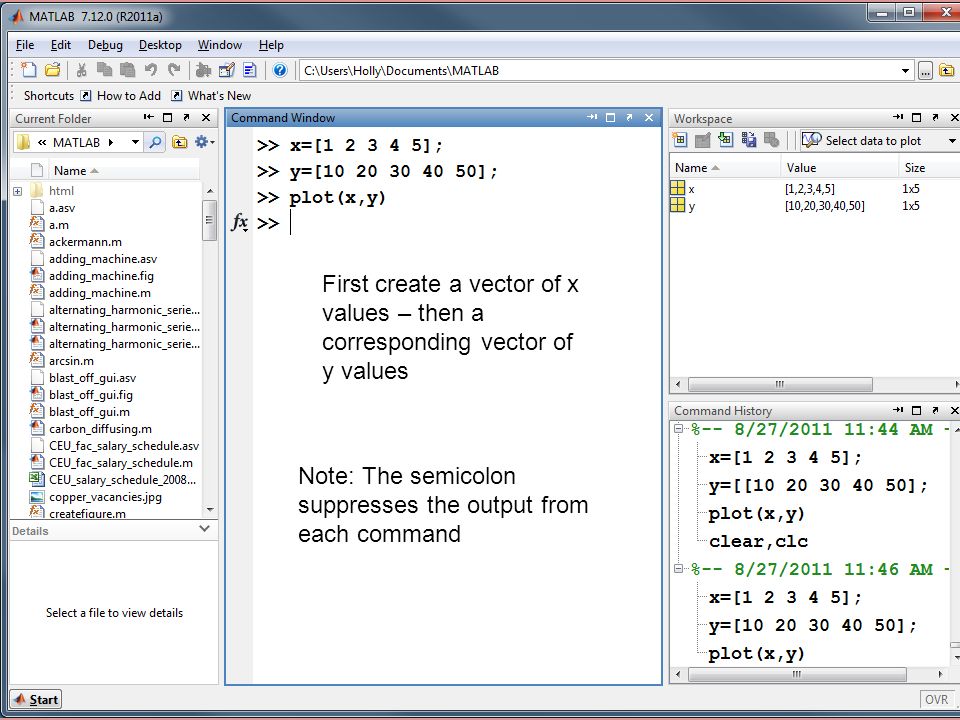Viewport: 960px width, 720px height.
Task: Go up one folder level in main toolbar
Action: (x=947, y=70)
